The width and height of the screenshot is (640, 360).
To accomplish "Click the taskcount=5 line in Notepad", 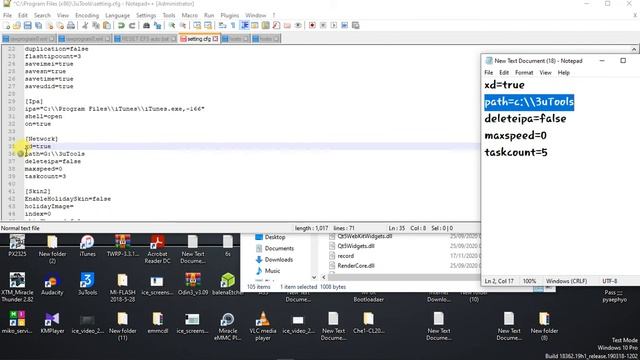I will click(516, 152).
